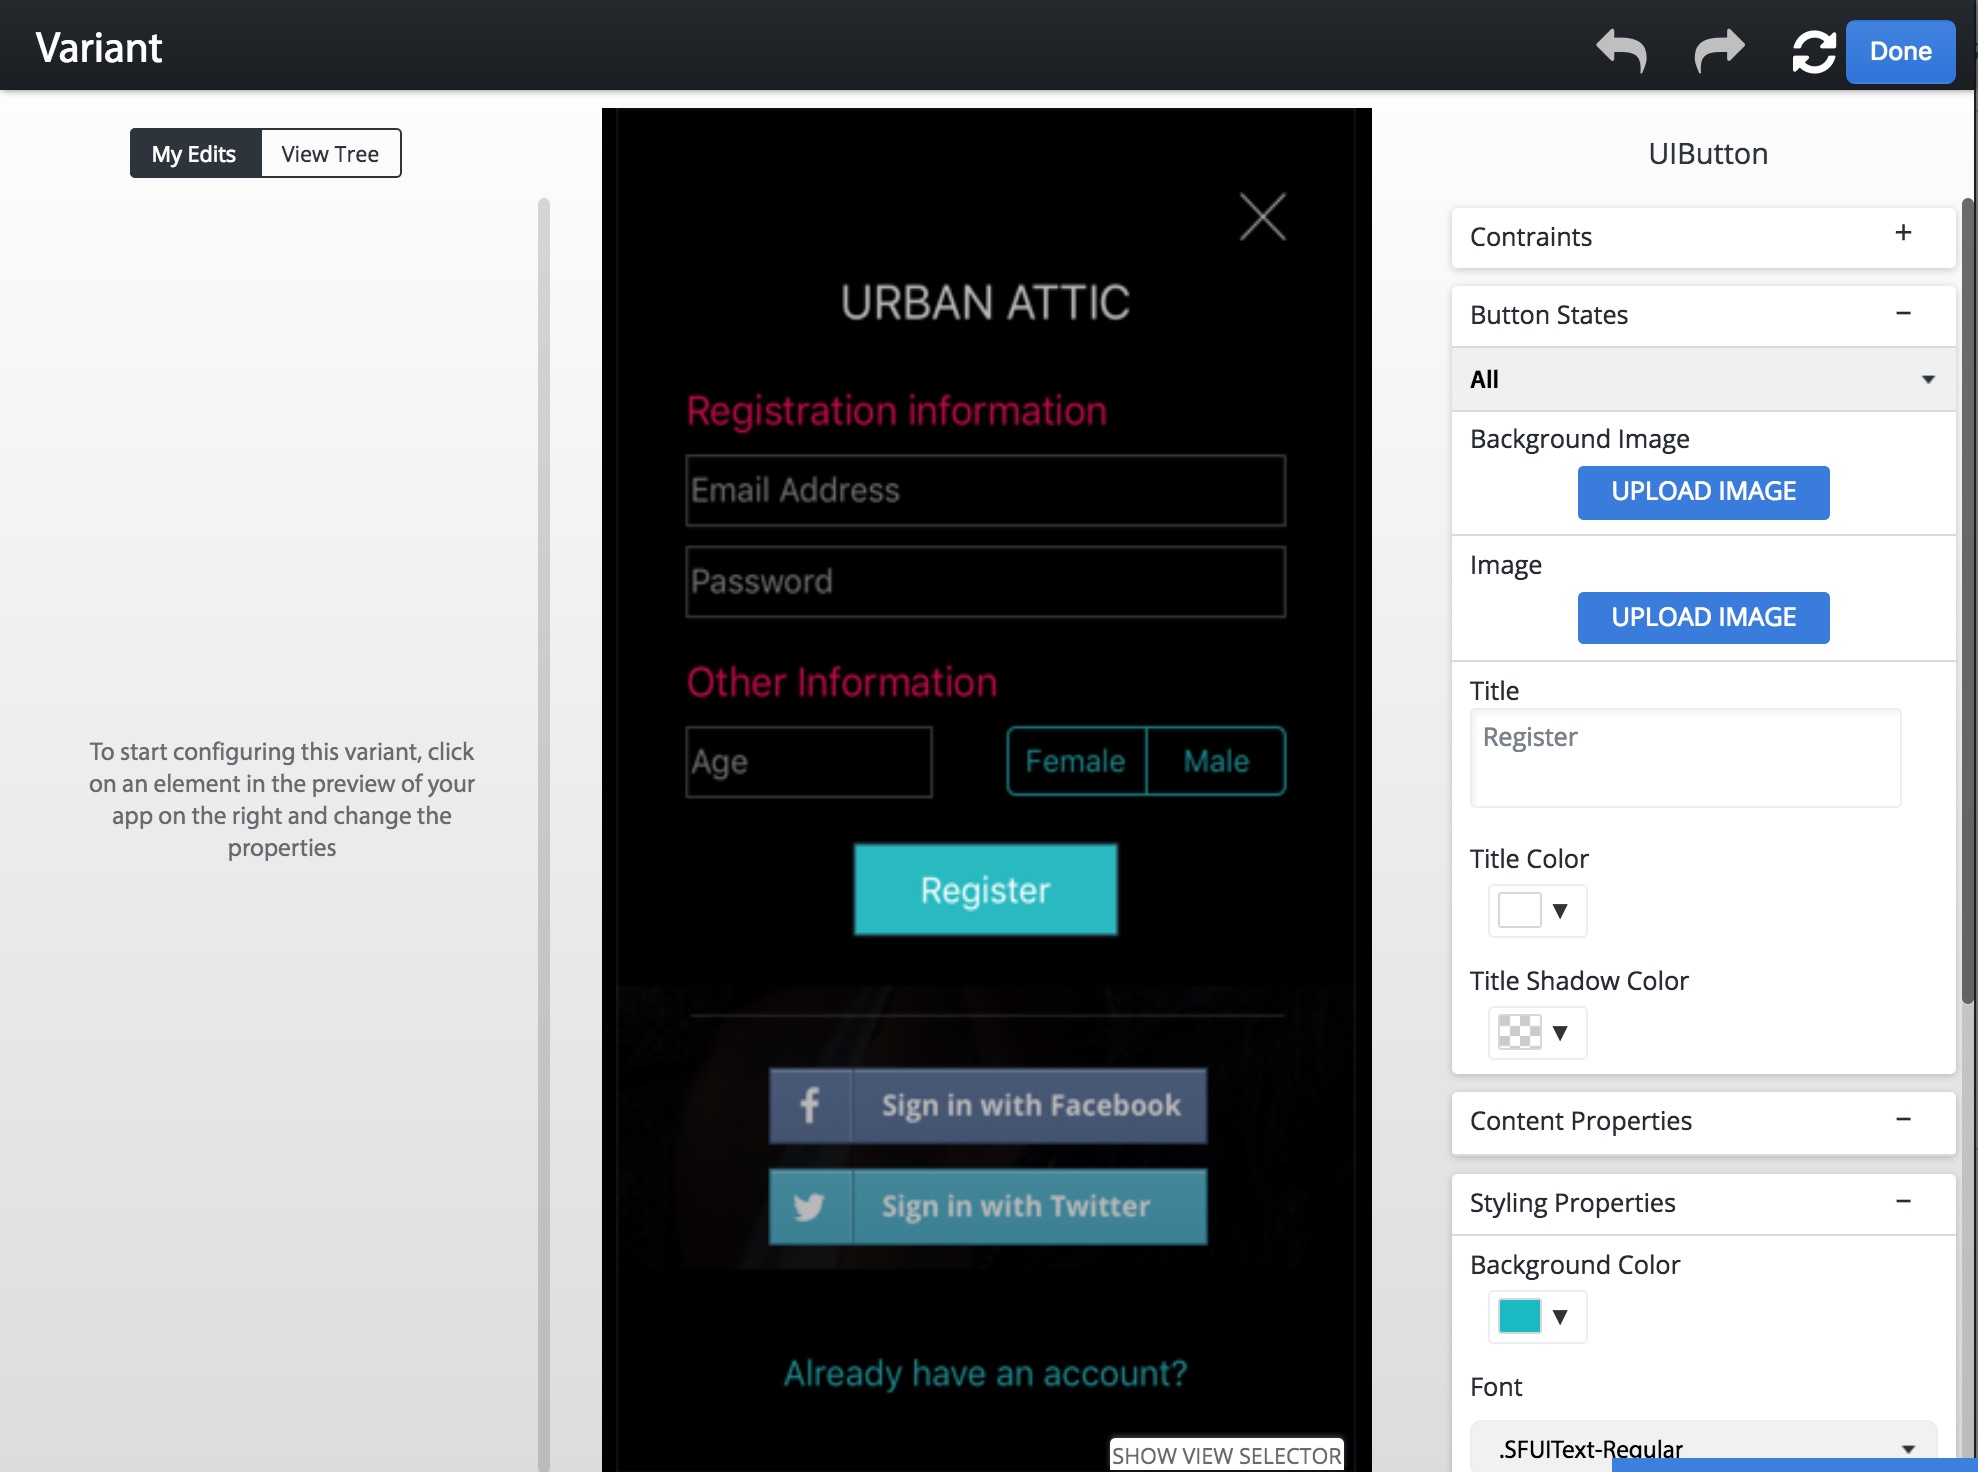Toggle the Styling Properties section collapse
The image size is (1978, 1472).
(1905, 1200)
